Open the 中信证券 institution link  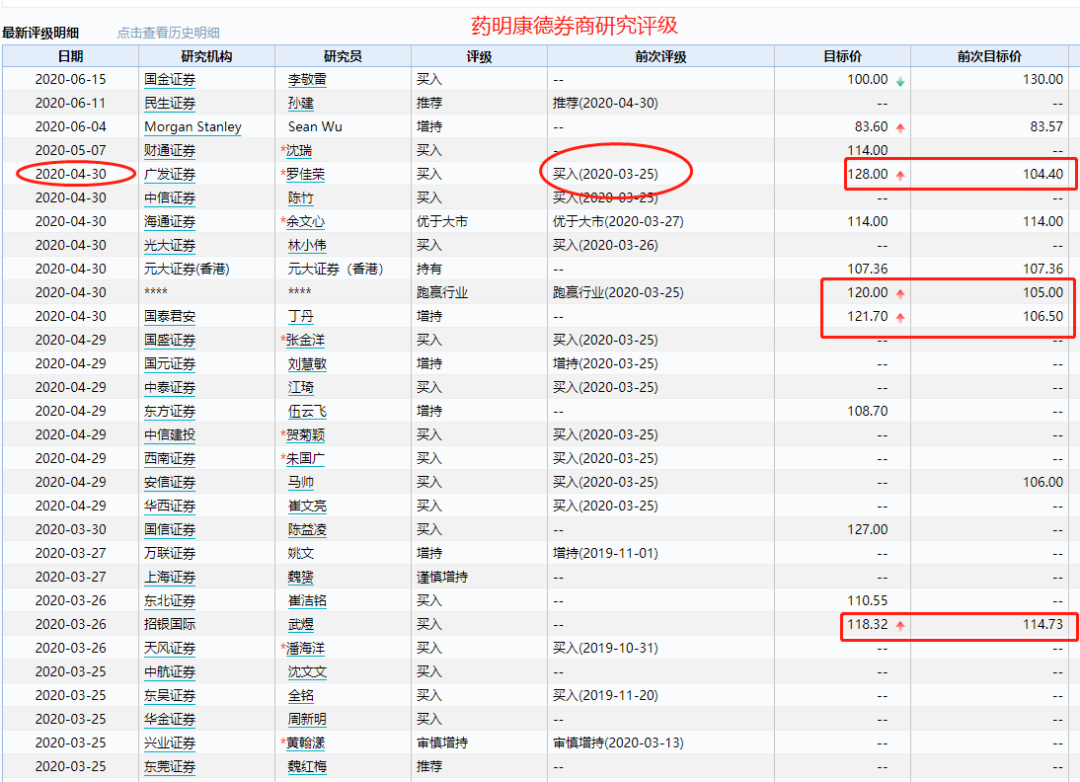(x=169, y=198)
